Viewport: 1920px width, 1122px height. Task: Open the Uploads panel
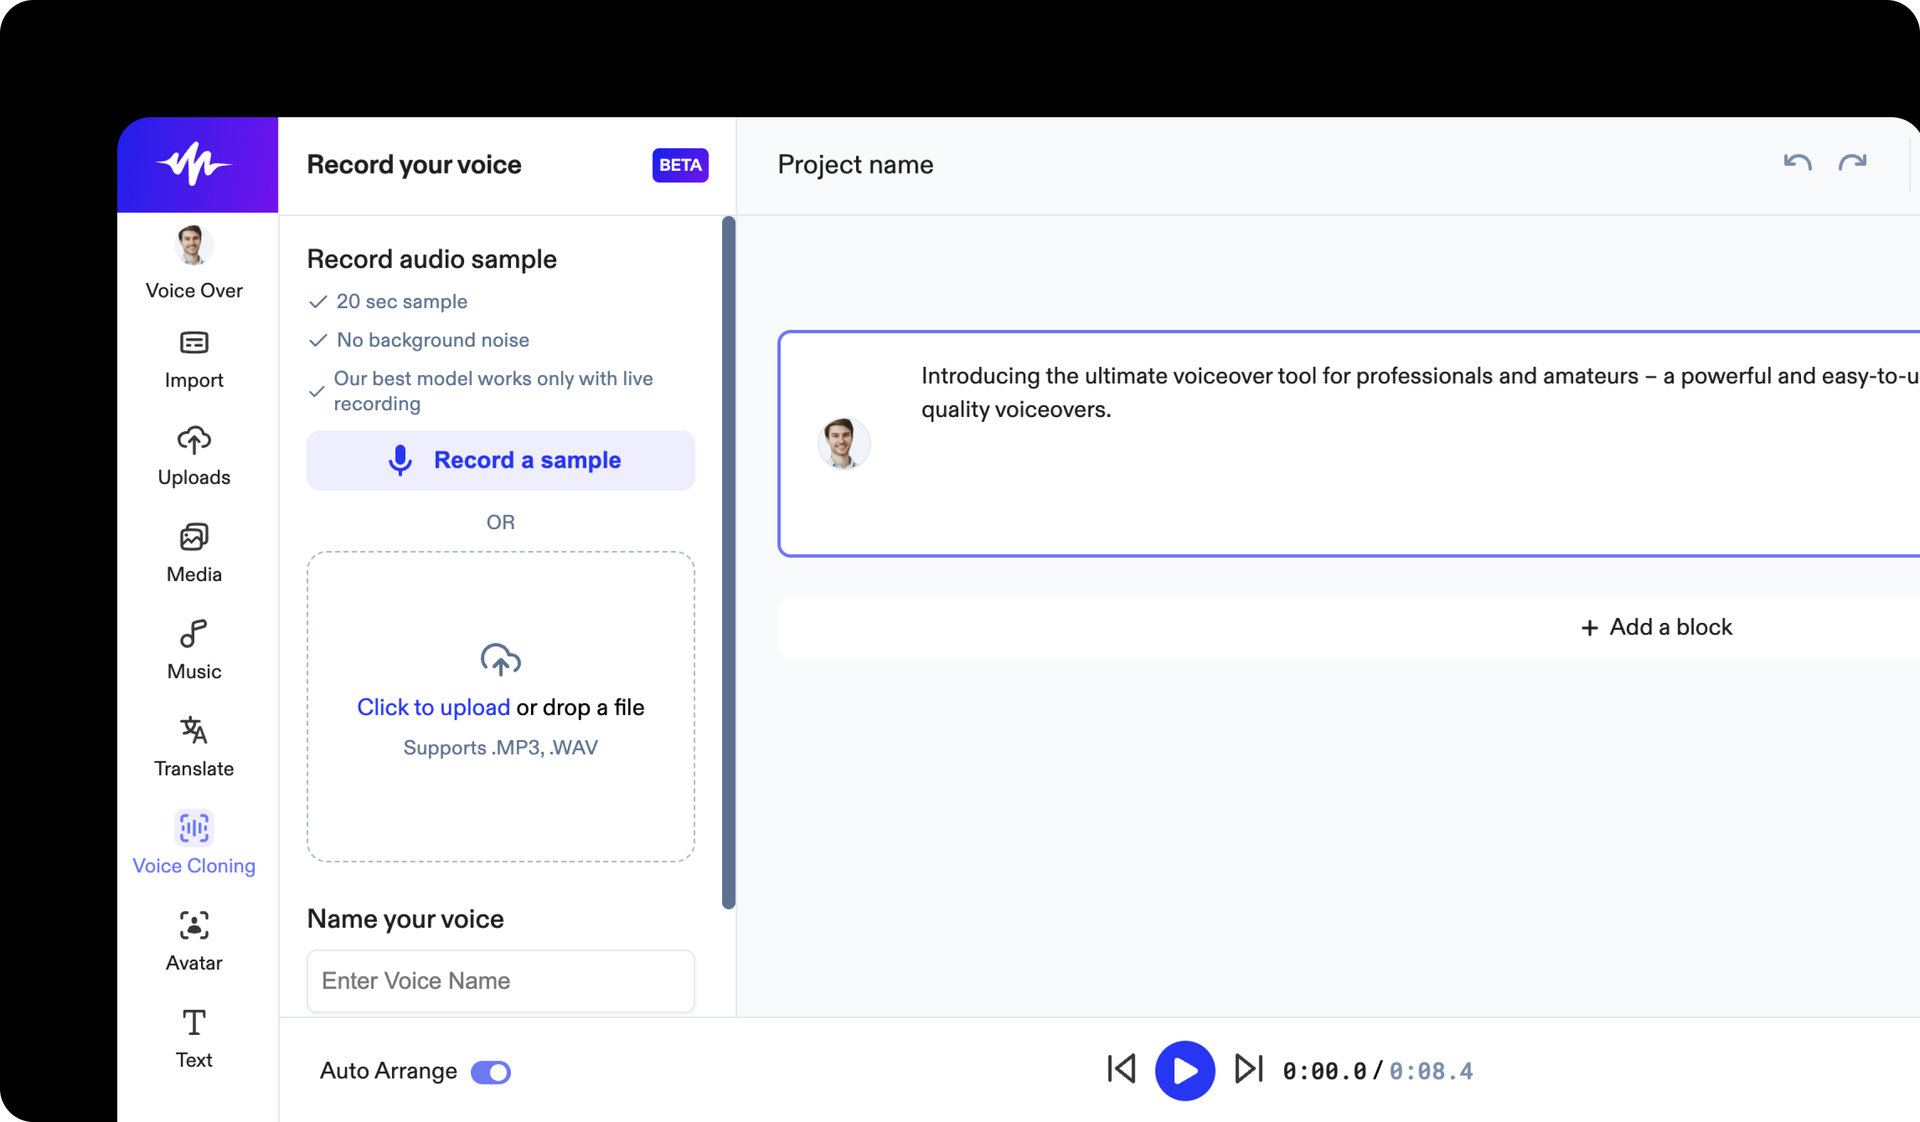pyautogui.click(x=193, y=457)
